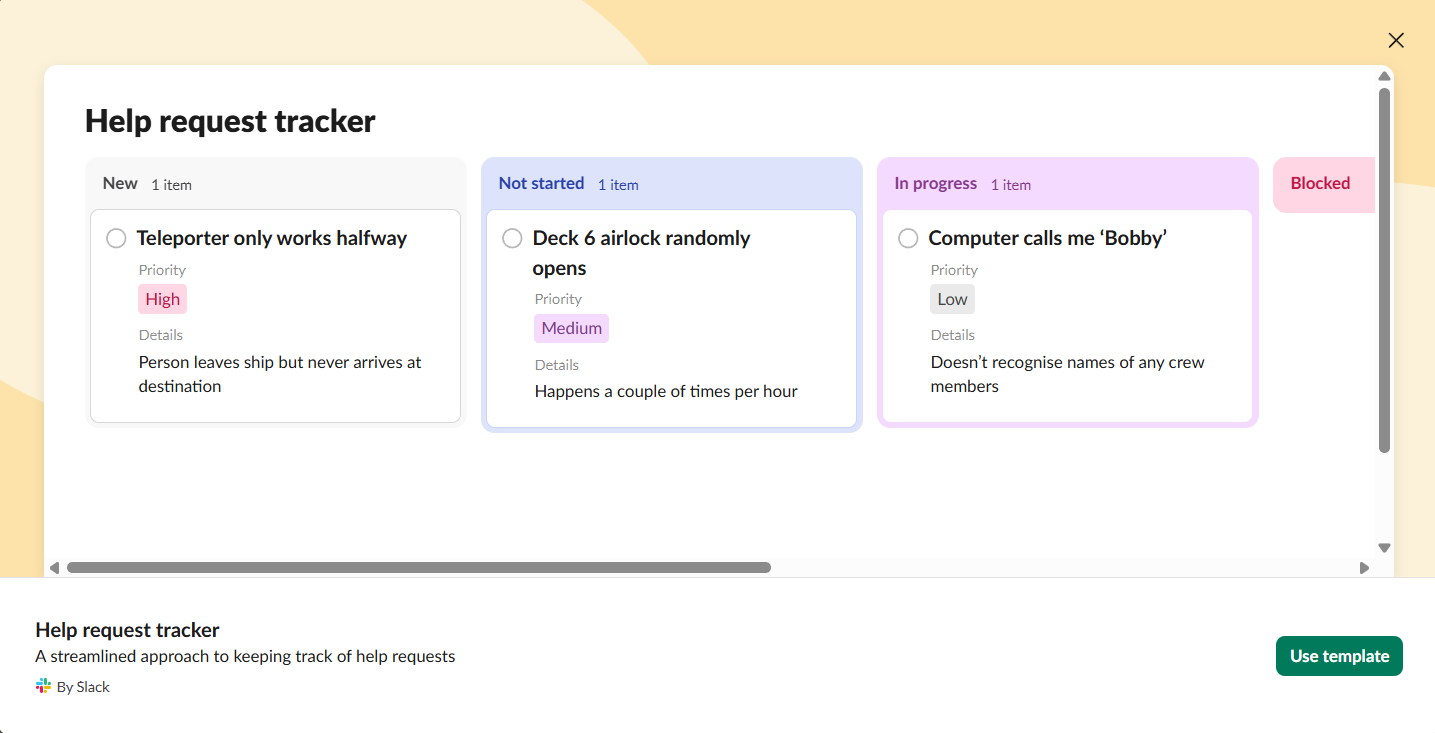
Task: Click Priority label in the Teleporter card
Action: tap(162, 270)
